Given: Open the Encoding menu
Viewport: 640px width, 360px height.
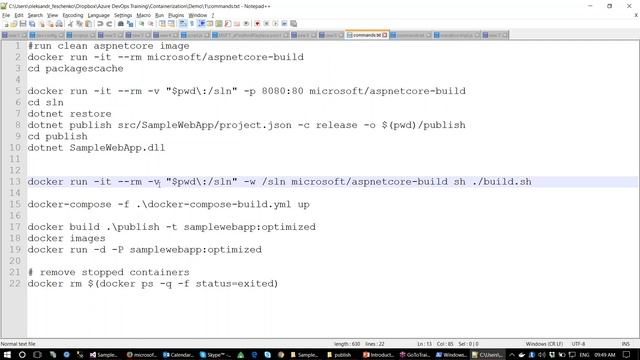Looking at the screenshot, I should [73, 15].
